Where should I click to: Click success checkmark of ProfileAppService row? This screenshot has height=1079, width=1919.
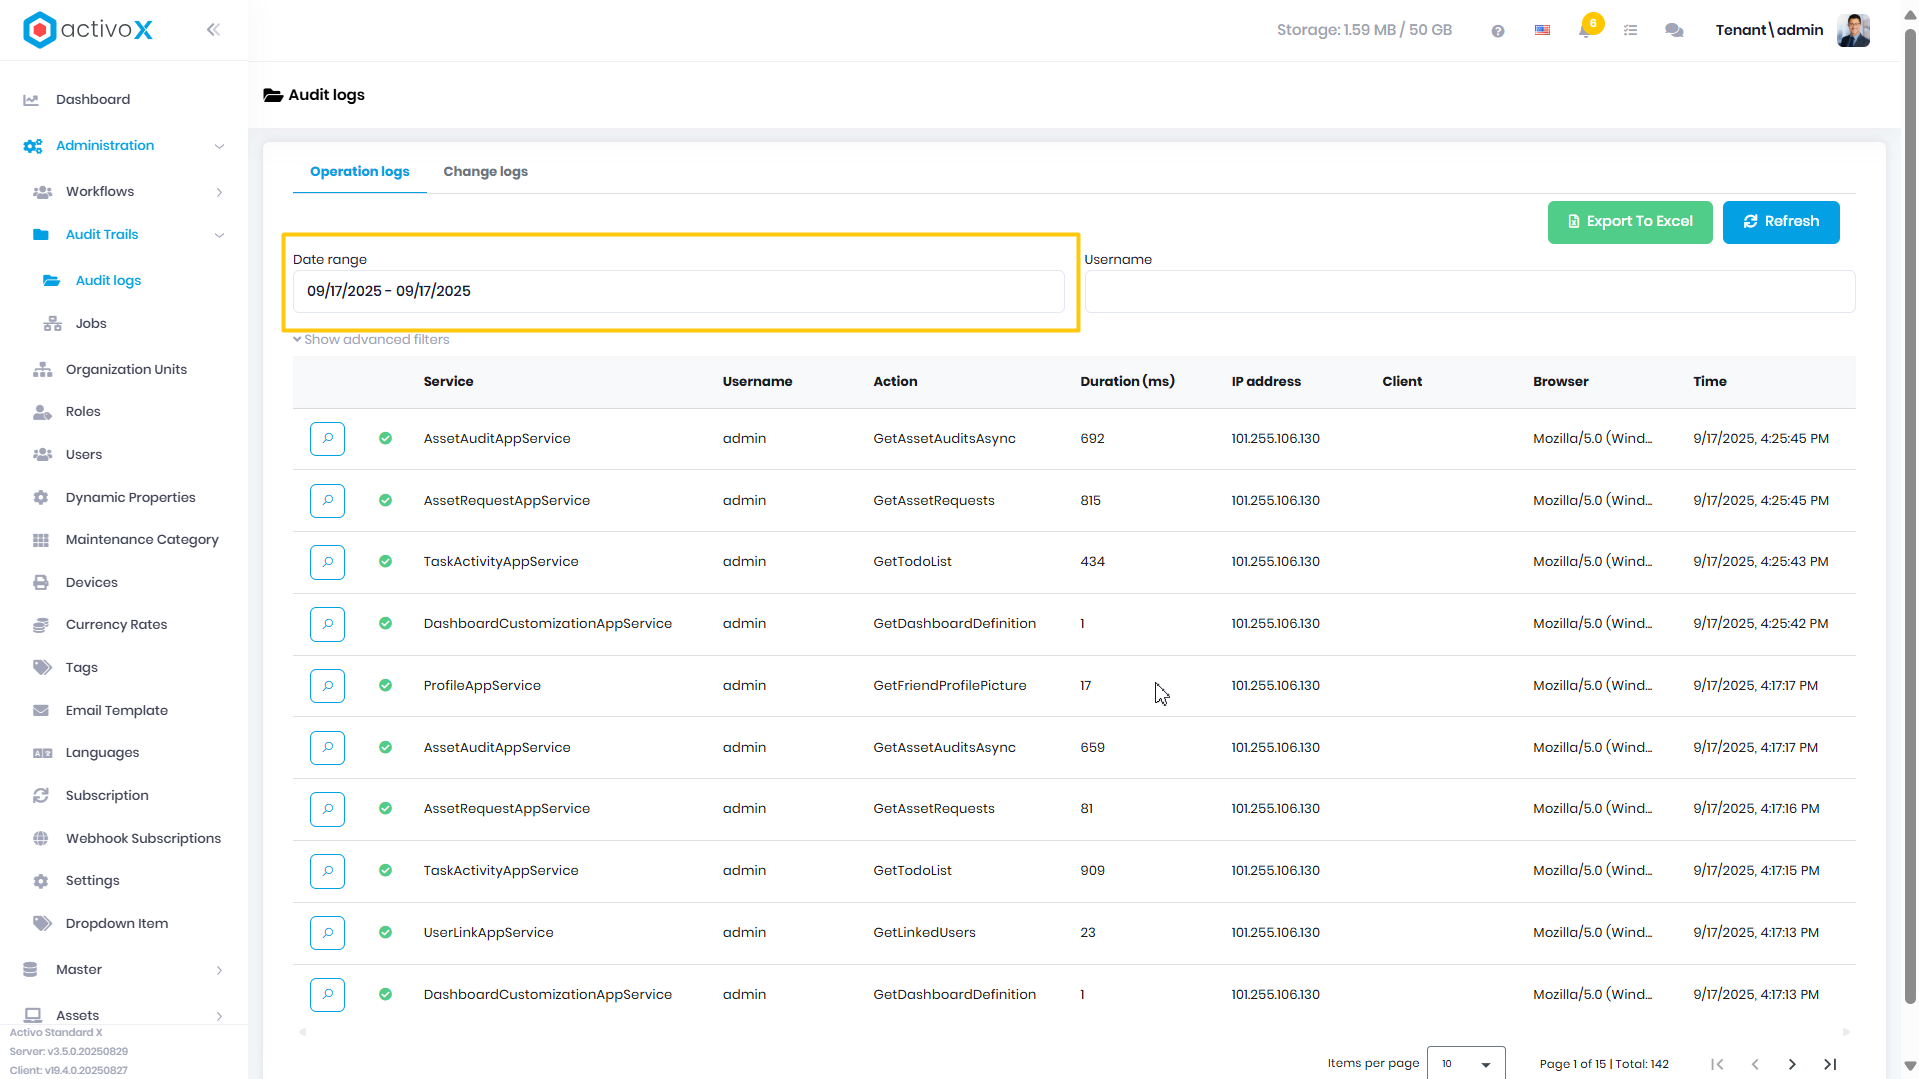385,686
